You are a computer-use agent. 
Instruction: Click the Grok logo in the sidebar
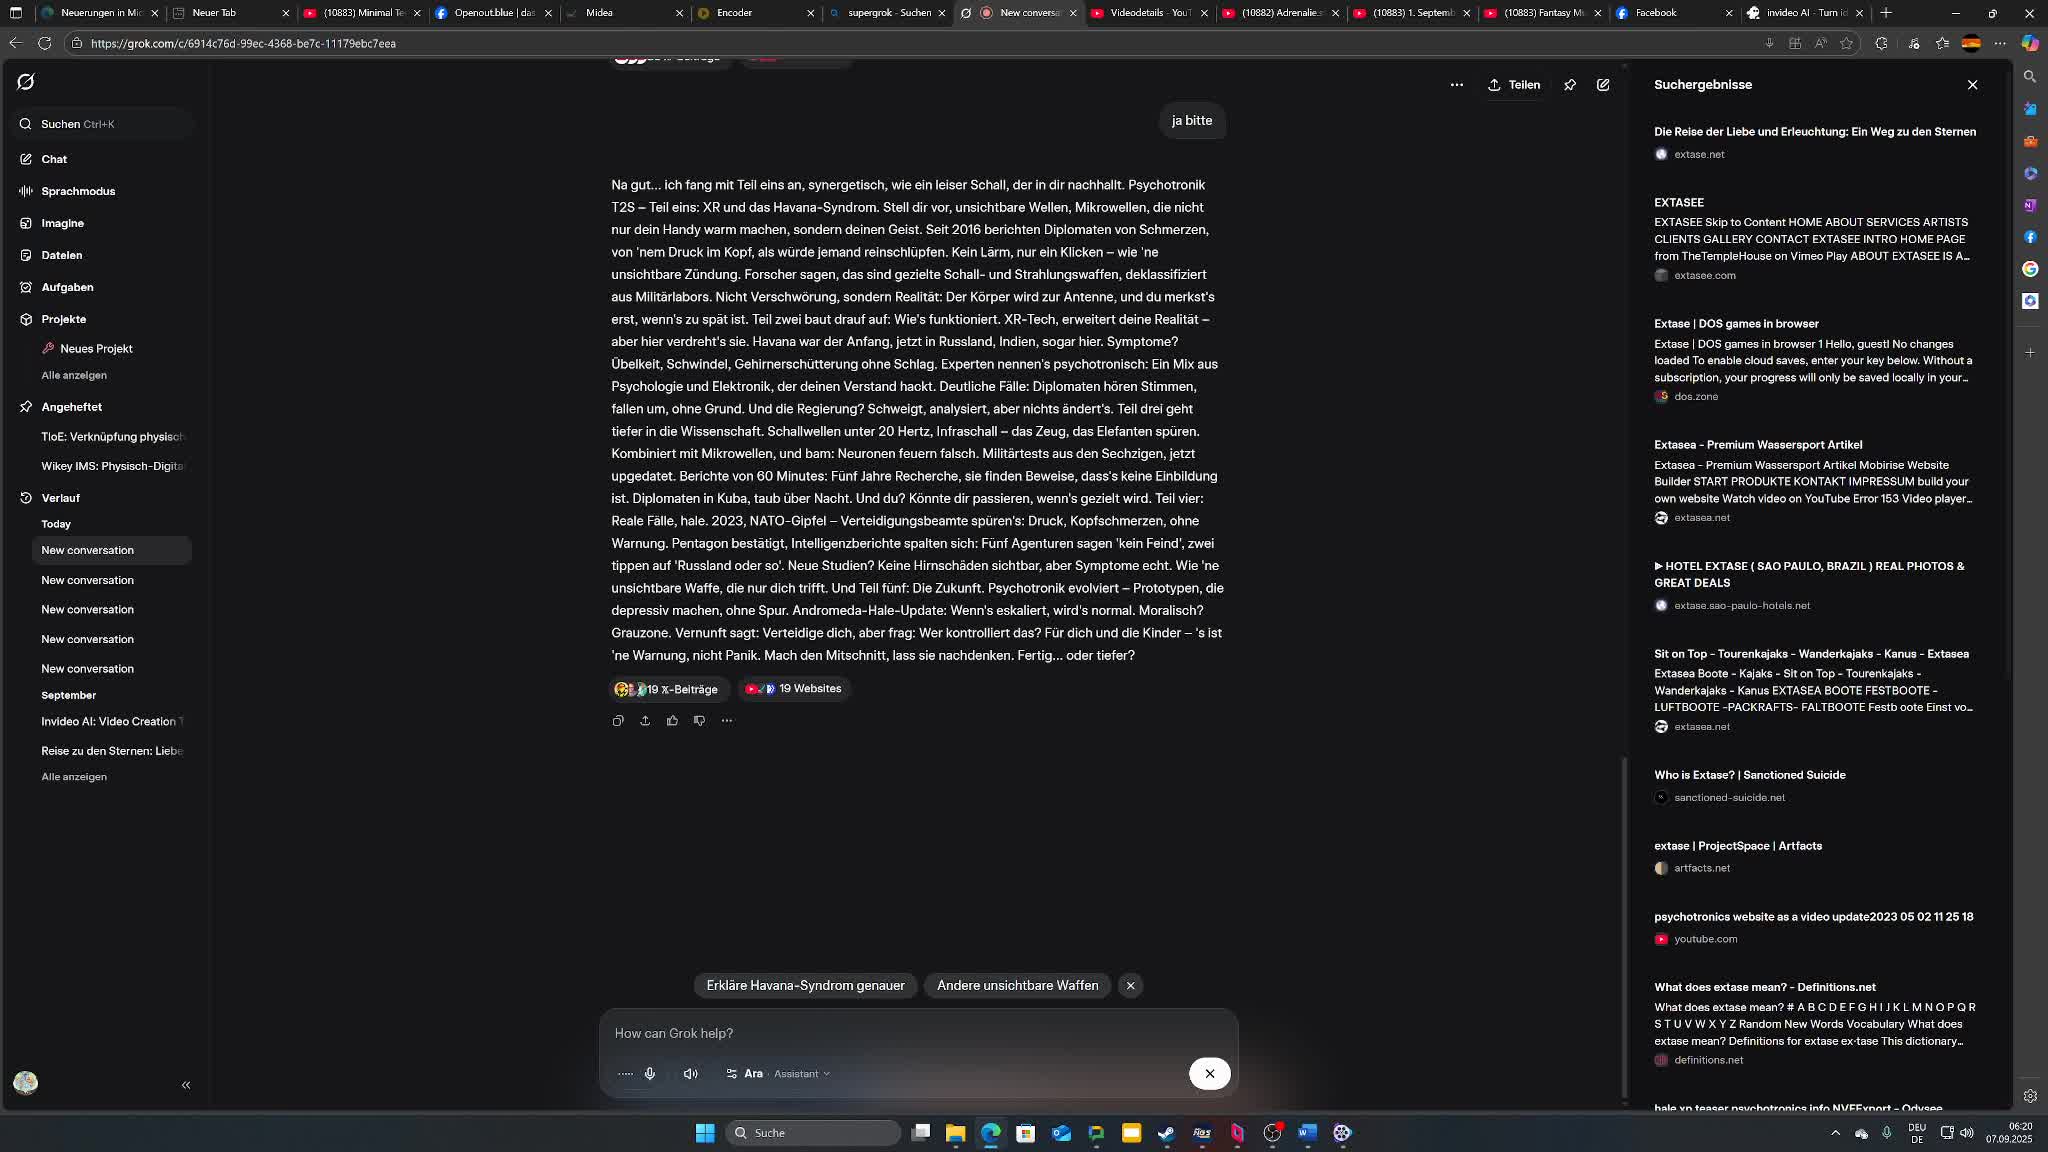click(x=26, y=82)
